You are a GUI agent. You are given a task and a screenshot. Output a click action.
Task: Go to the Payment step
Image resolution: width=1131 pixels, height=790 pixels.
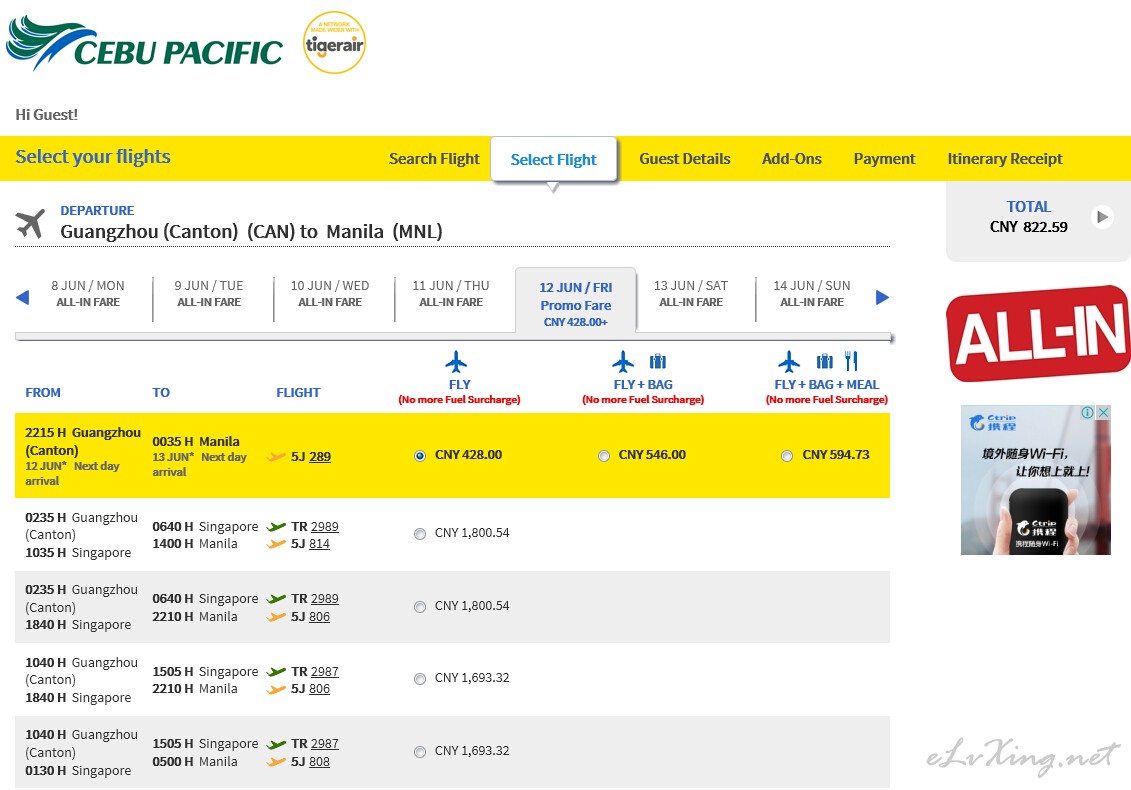884,159
